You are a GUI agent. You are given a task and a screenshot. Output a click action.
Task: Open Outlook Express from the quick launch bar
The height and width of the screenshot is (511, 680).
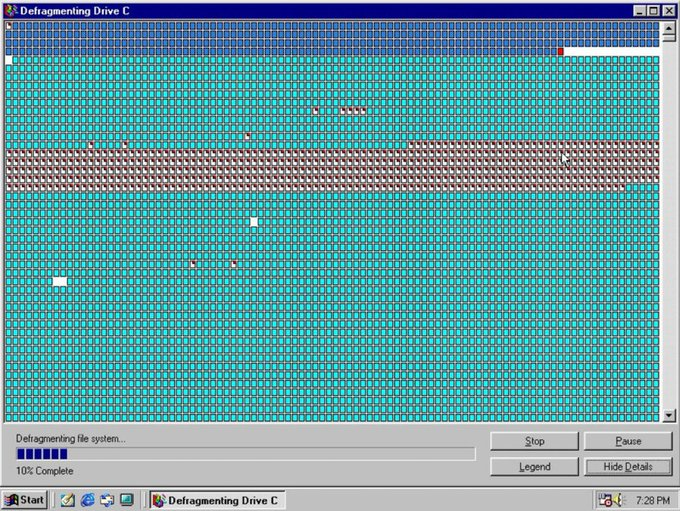click(x=107, y=500)
